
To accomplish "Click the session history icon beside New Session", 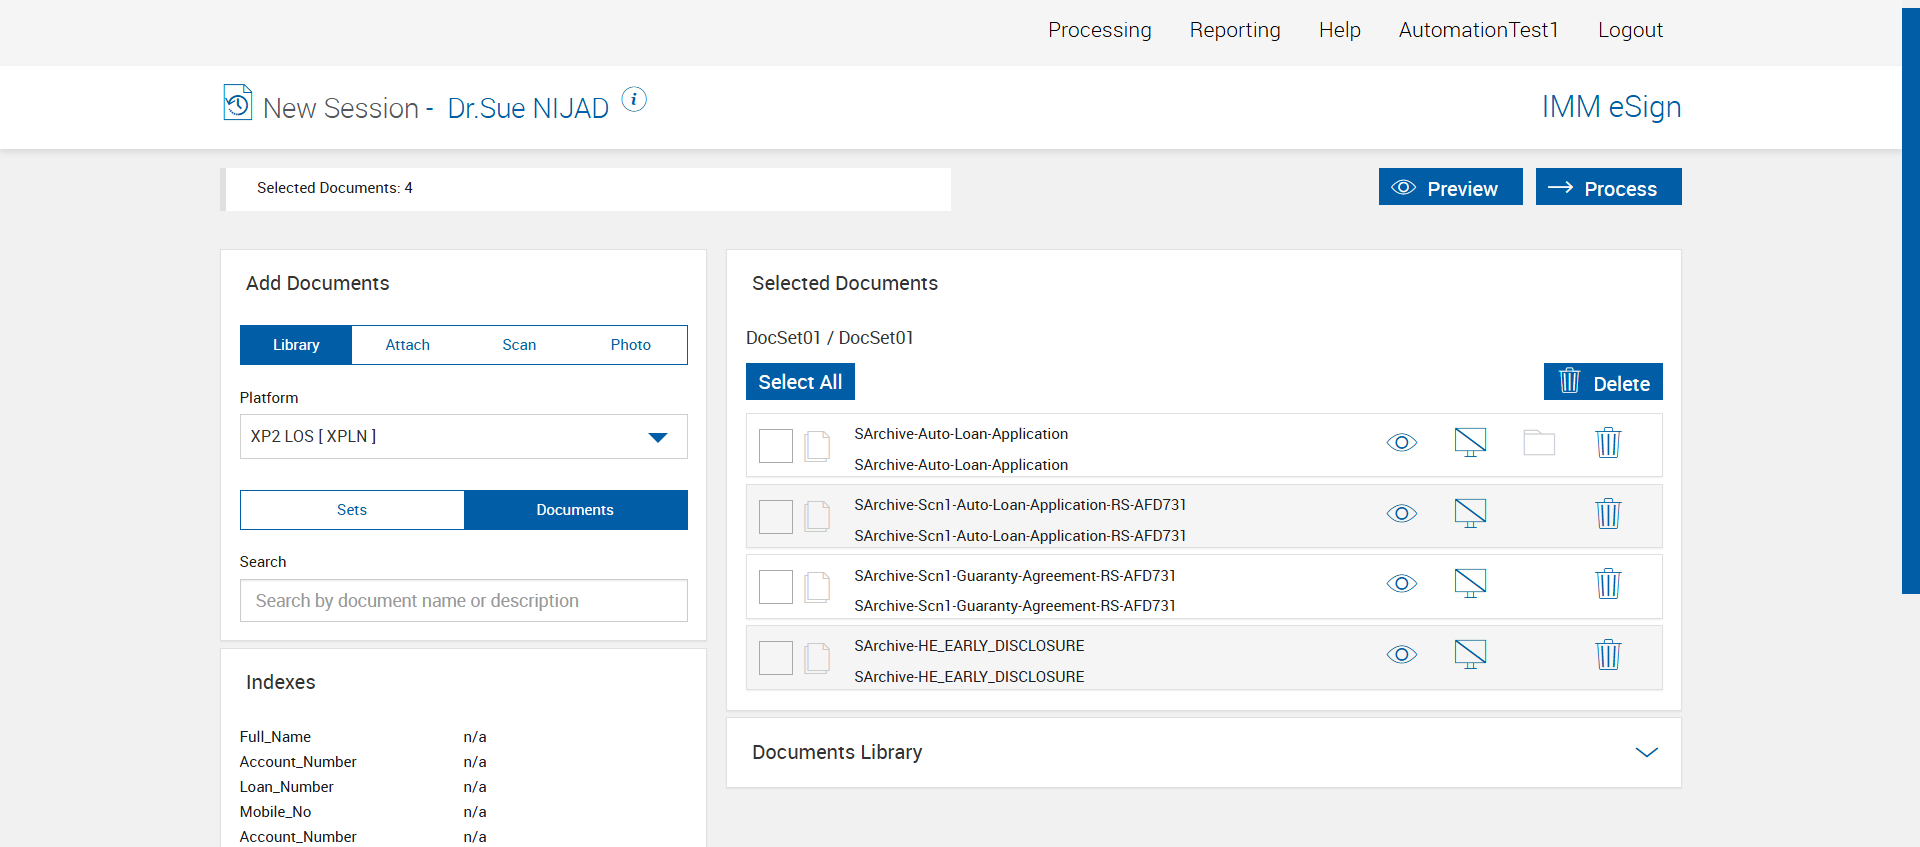I will [237, 103].
